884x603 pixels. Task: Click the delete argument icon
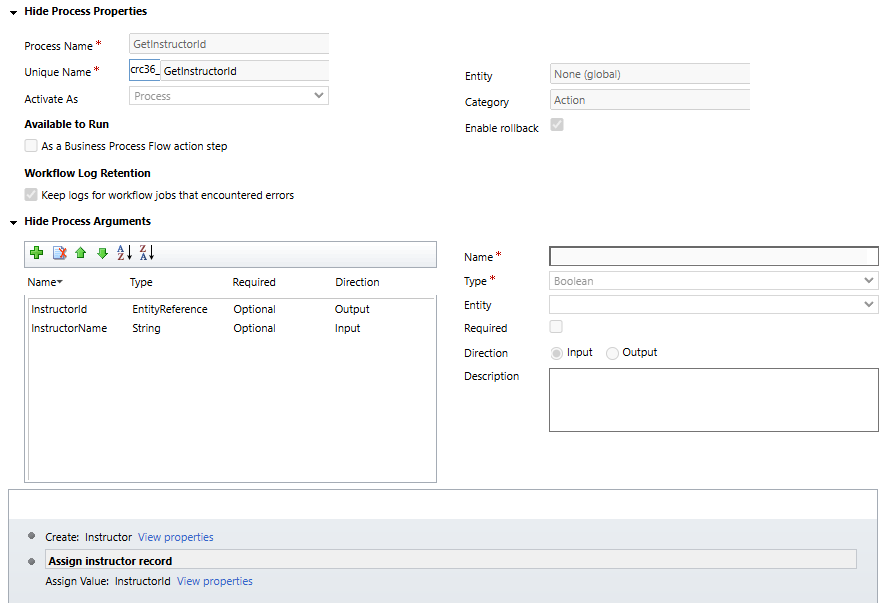click(59, 254)
